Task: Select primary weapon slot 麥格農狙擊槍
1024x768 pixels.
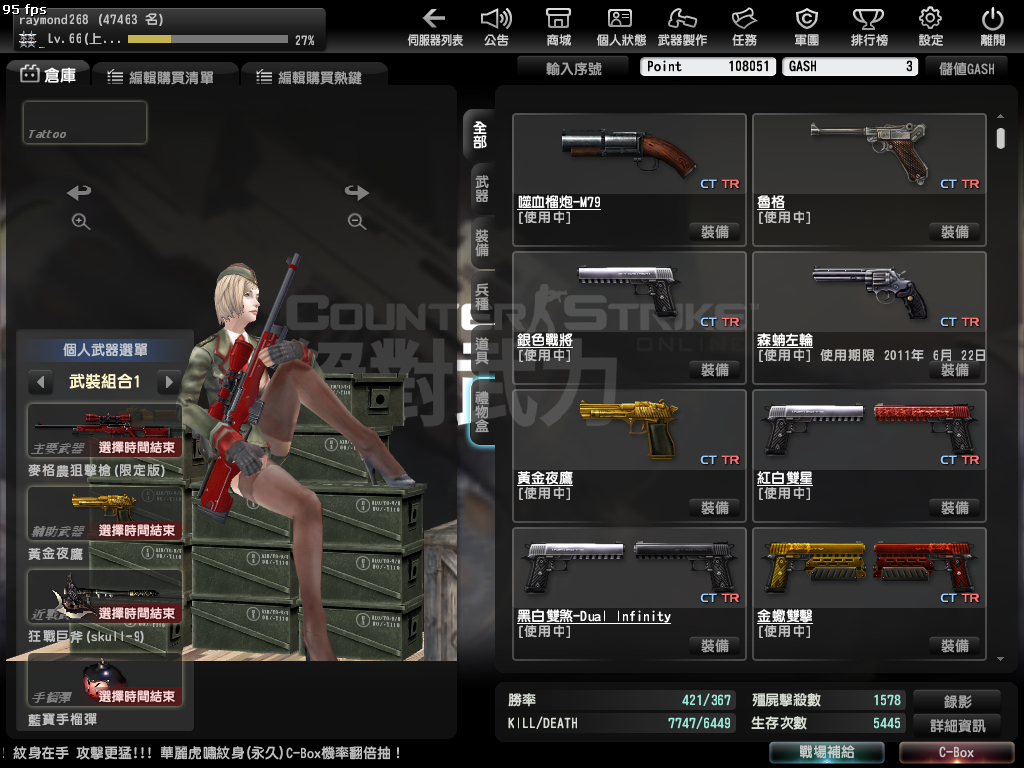Action: [x=104, y=430]
